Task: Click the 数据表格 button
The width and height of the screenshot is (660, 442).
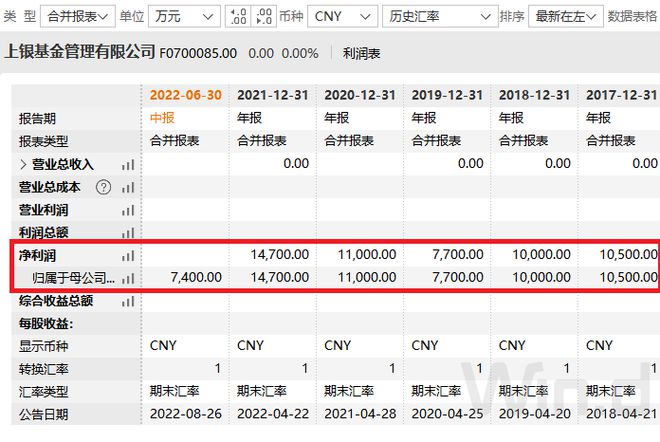Action: click(633, 17)
